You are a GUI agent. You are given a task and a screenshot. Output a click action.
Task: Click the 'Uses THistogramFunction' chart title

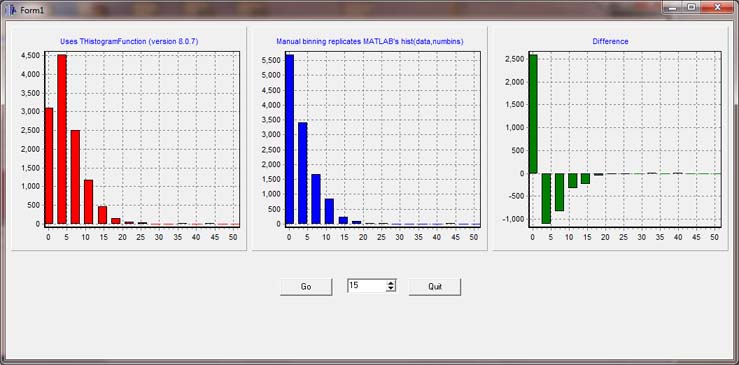point(129,41)
